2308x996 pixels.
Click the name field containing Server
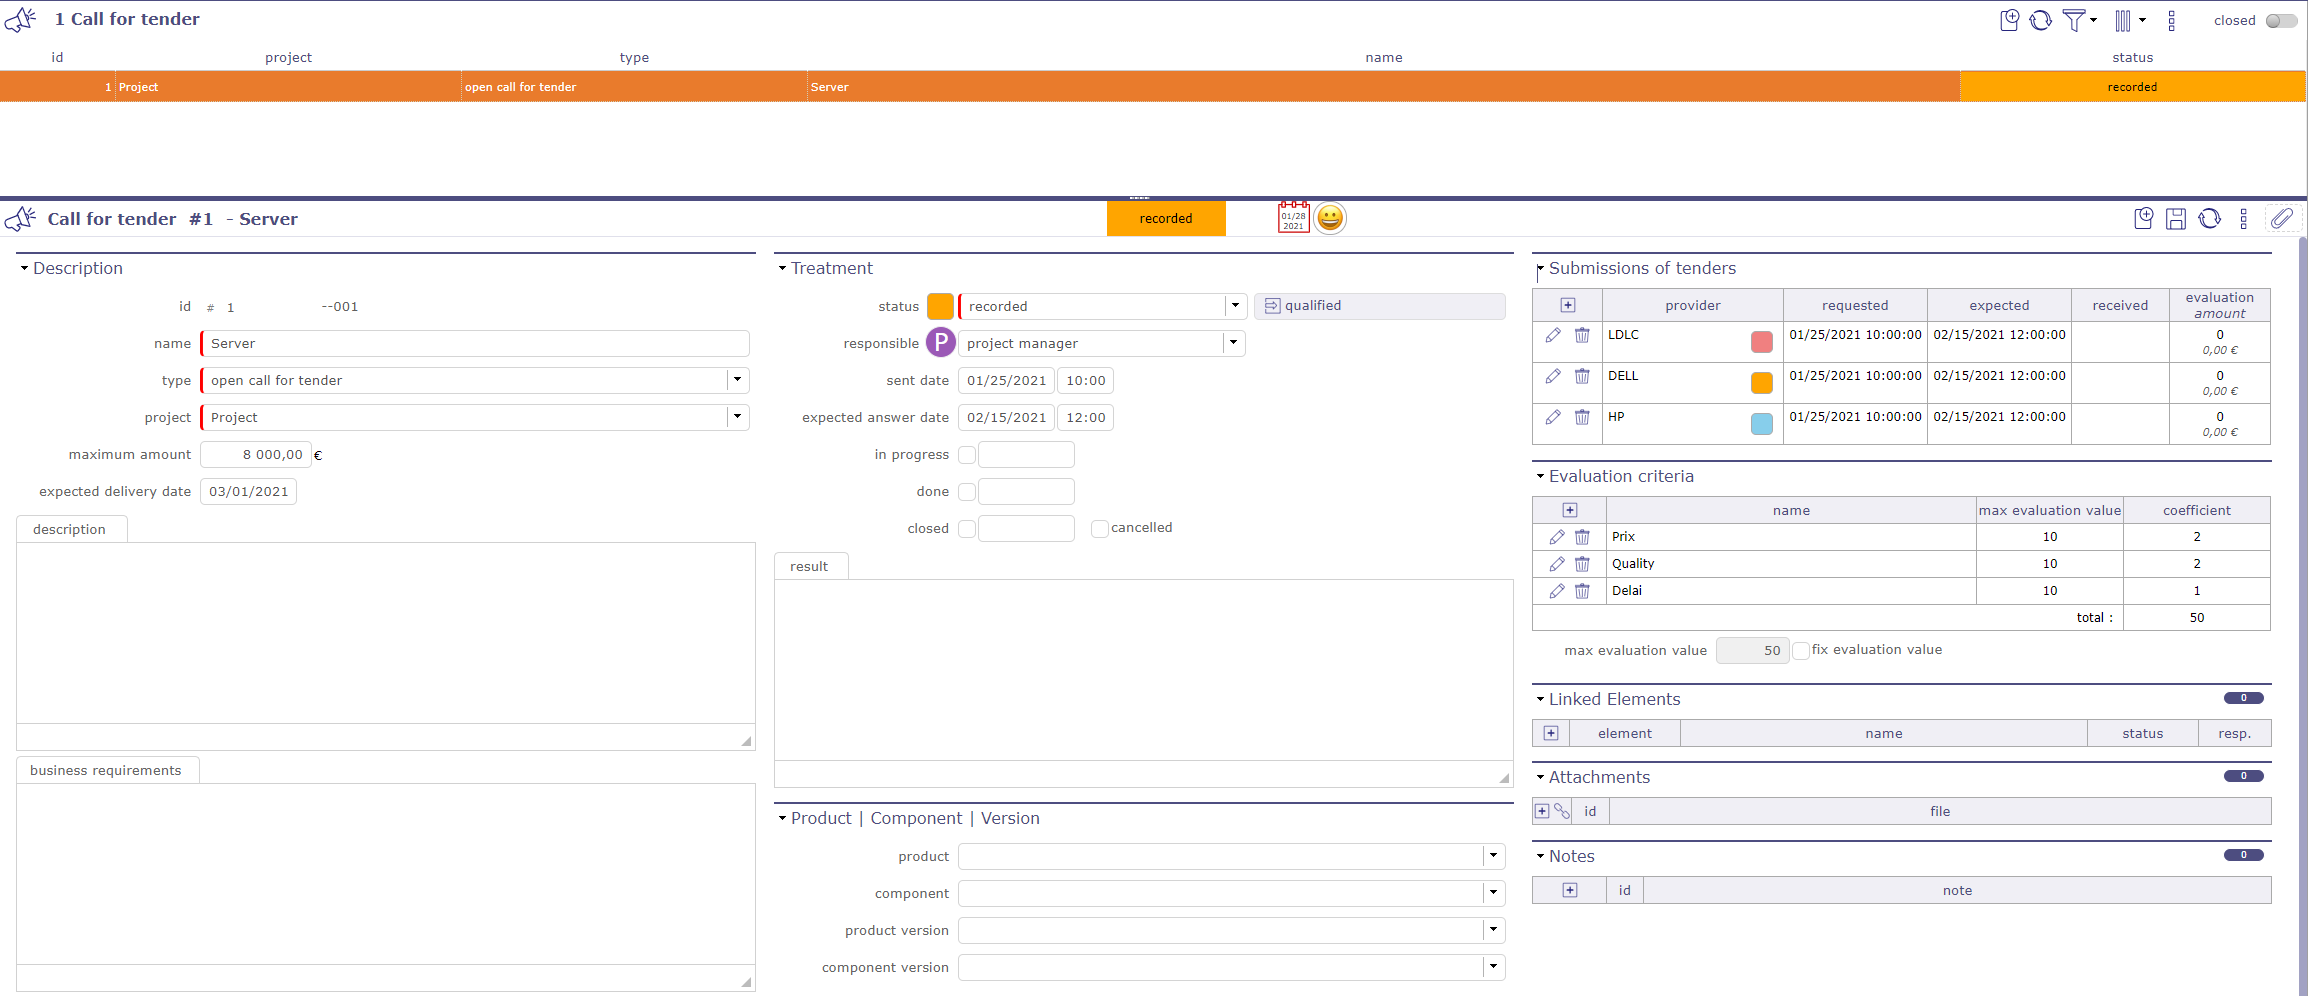(x=475, y=343)
